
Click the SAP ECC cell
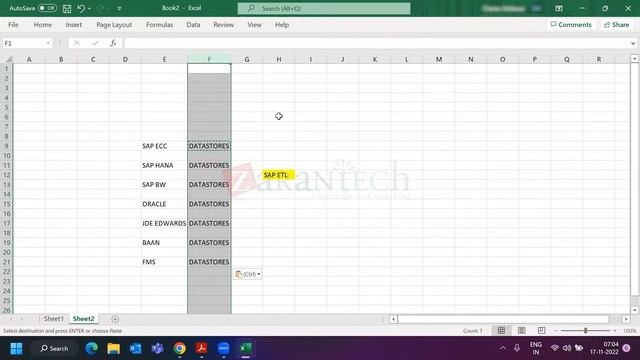pos(164,146)
